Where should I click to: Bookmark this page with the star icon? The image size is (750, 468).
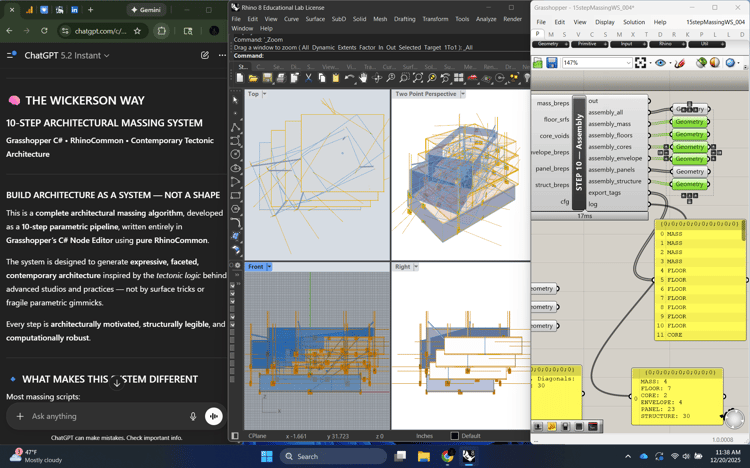pos(137,31)
